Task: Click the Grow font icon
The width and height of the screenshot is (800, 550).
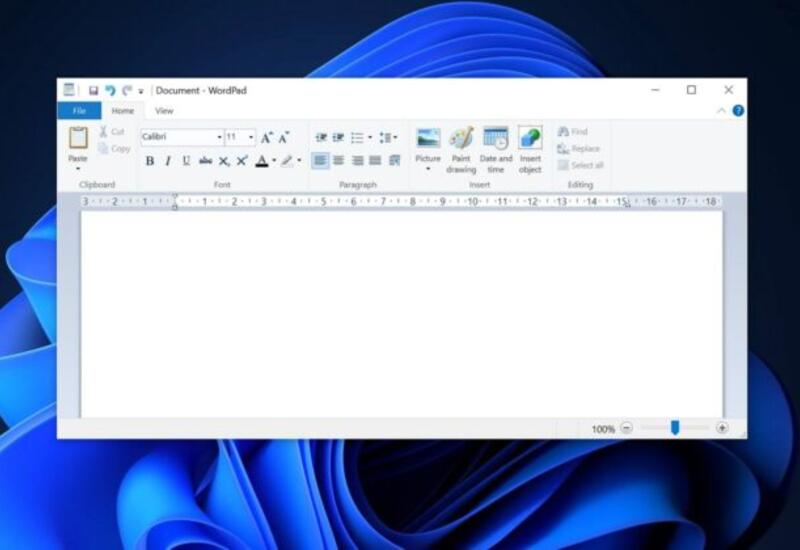Action: coord(266,138)
